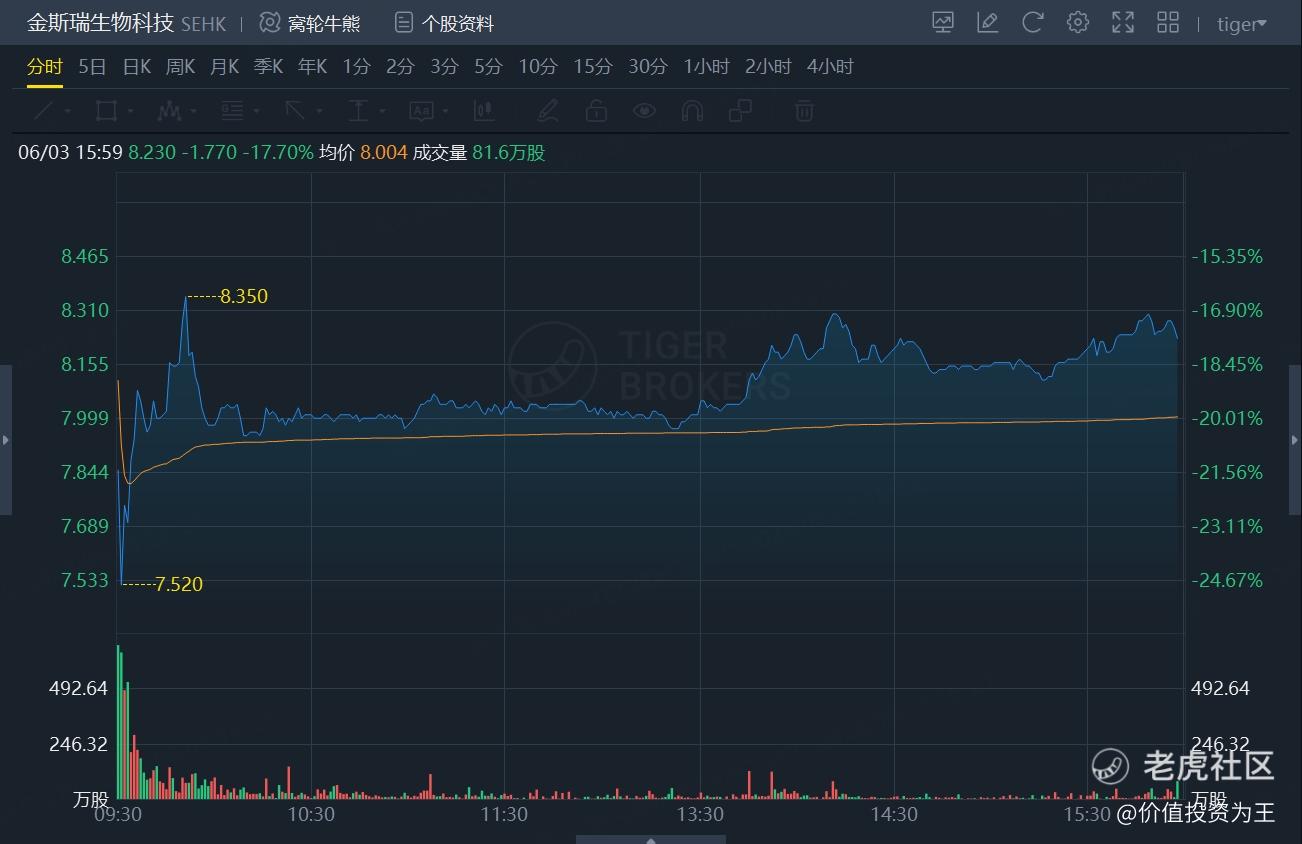
Task: Click the 均价 8.004 average price
Action: click(363, 153)
